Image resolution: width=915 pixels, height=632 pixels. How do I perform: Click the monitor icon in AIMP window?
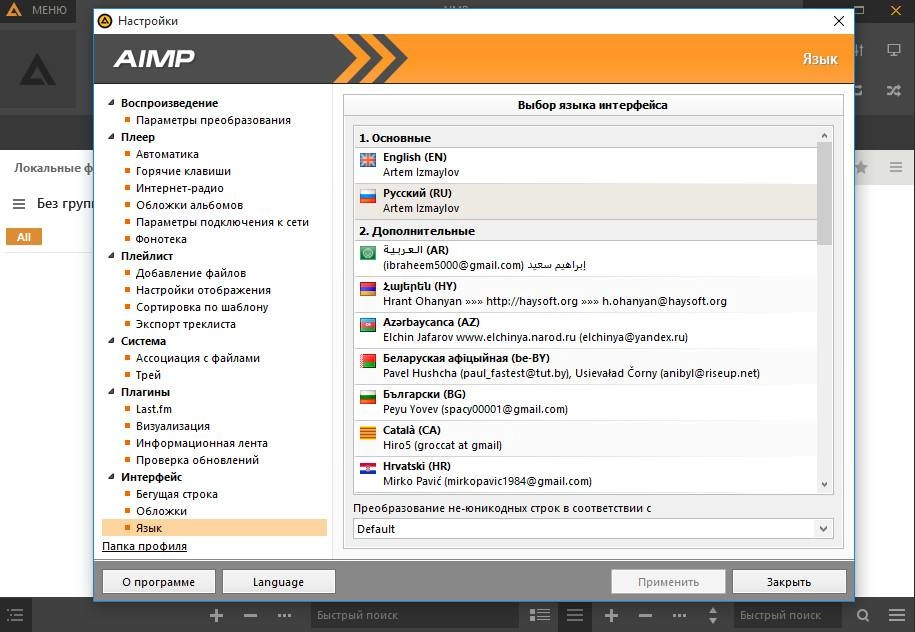[893, 50]
